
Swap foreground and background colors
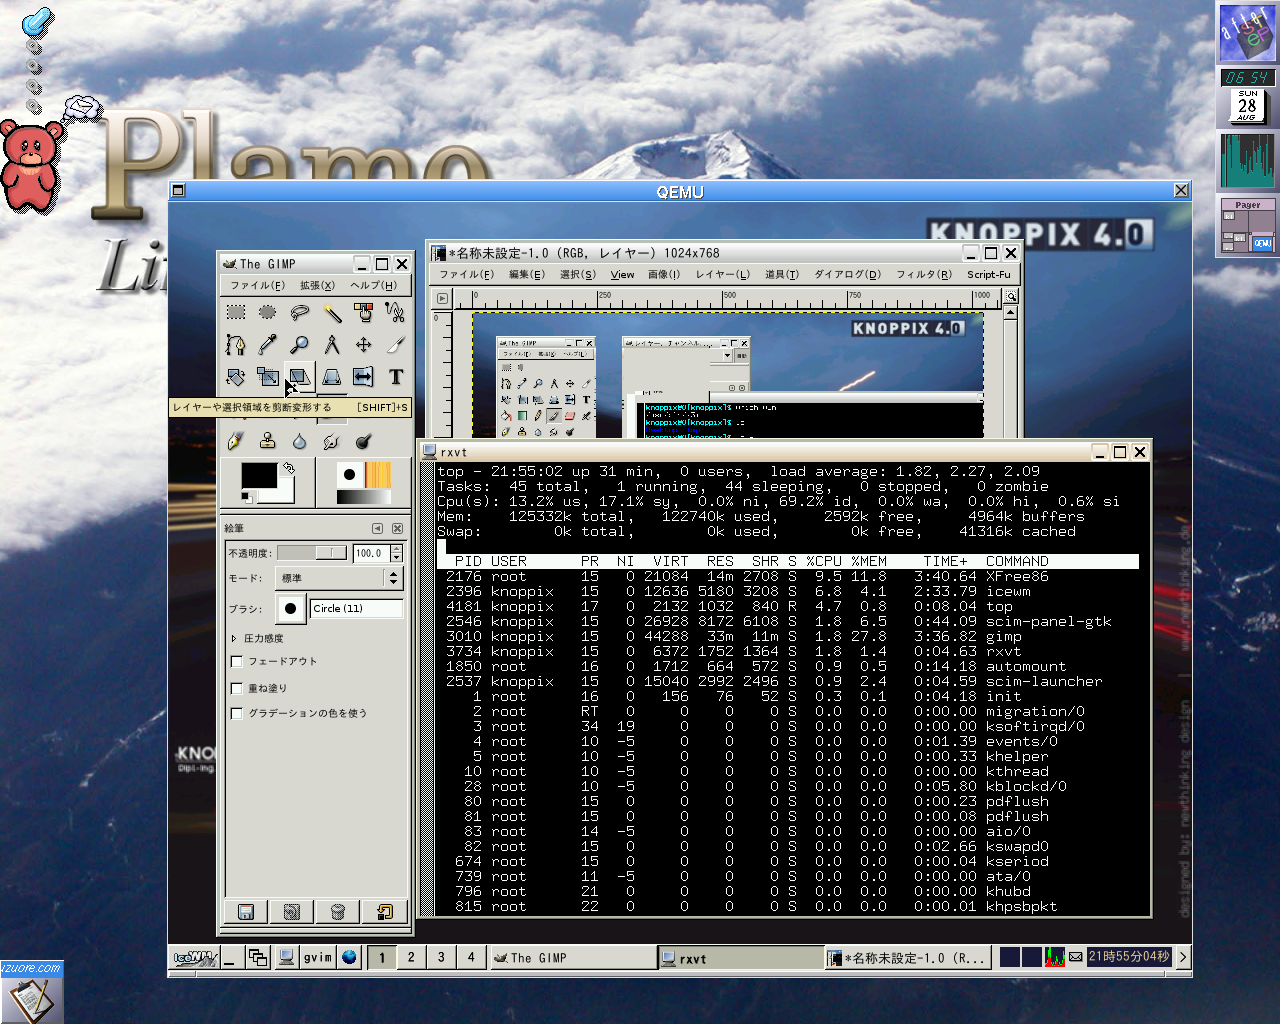tap(289, 467)
